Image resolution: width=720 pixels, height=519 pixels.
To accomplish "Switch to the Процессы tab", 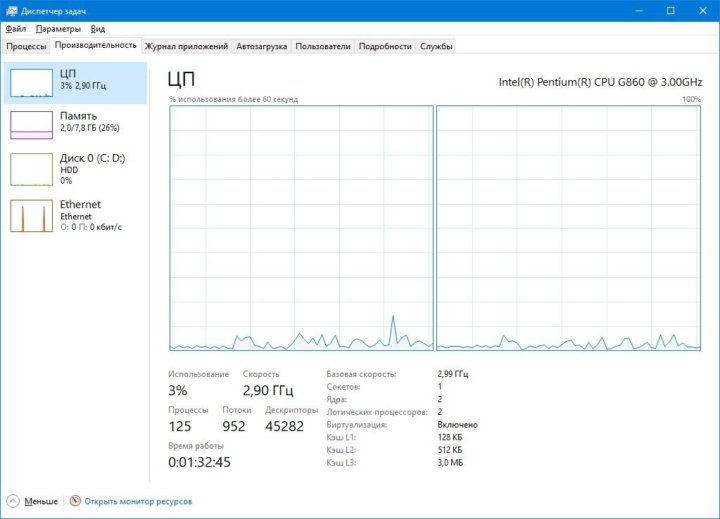I will 26,46.
